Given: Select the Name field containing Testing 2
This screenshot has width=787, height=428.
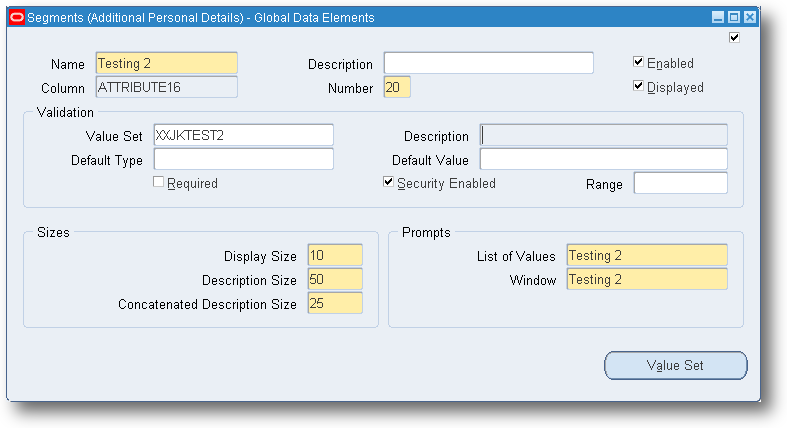Looking at the screenshot, I should coord(167,63).
